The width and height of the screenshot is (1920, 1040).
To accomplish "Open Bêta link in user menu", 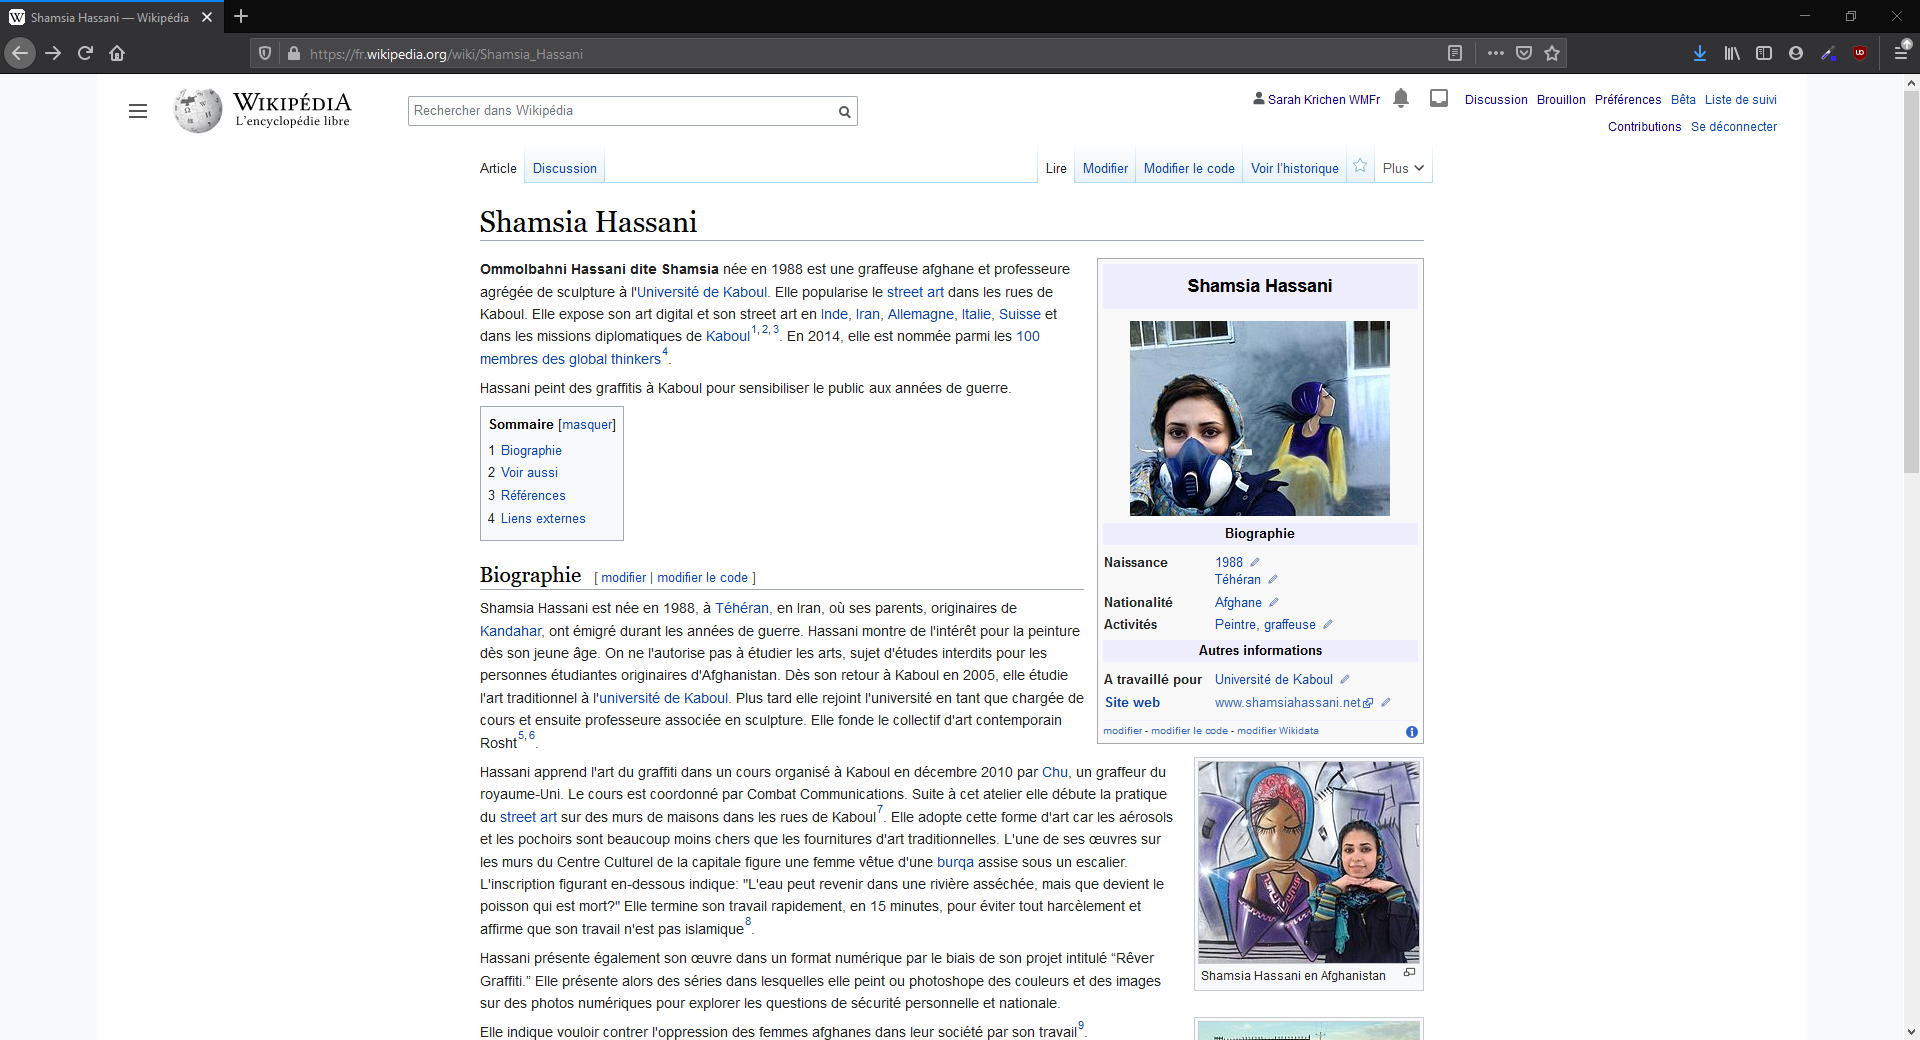I will (x=1683, y=99).
